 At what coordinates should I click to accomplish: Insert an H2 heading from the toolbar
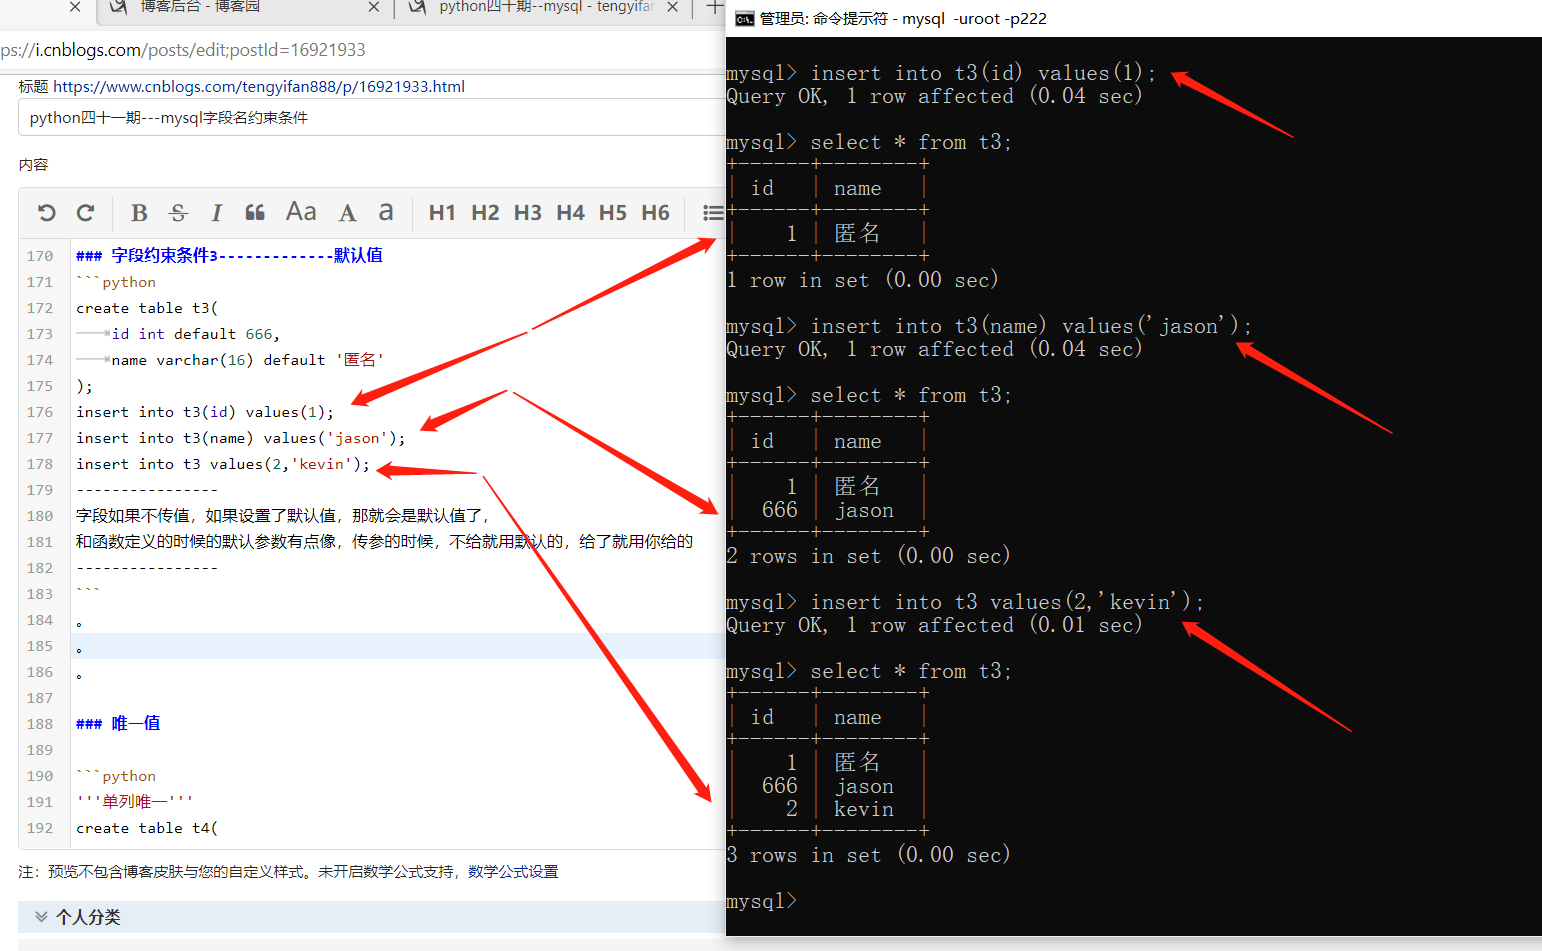pos(485,212)
